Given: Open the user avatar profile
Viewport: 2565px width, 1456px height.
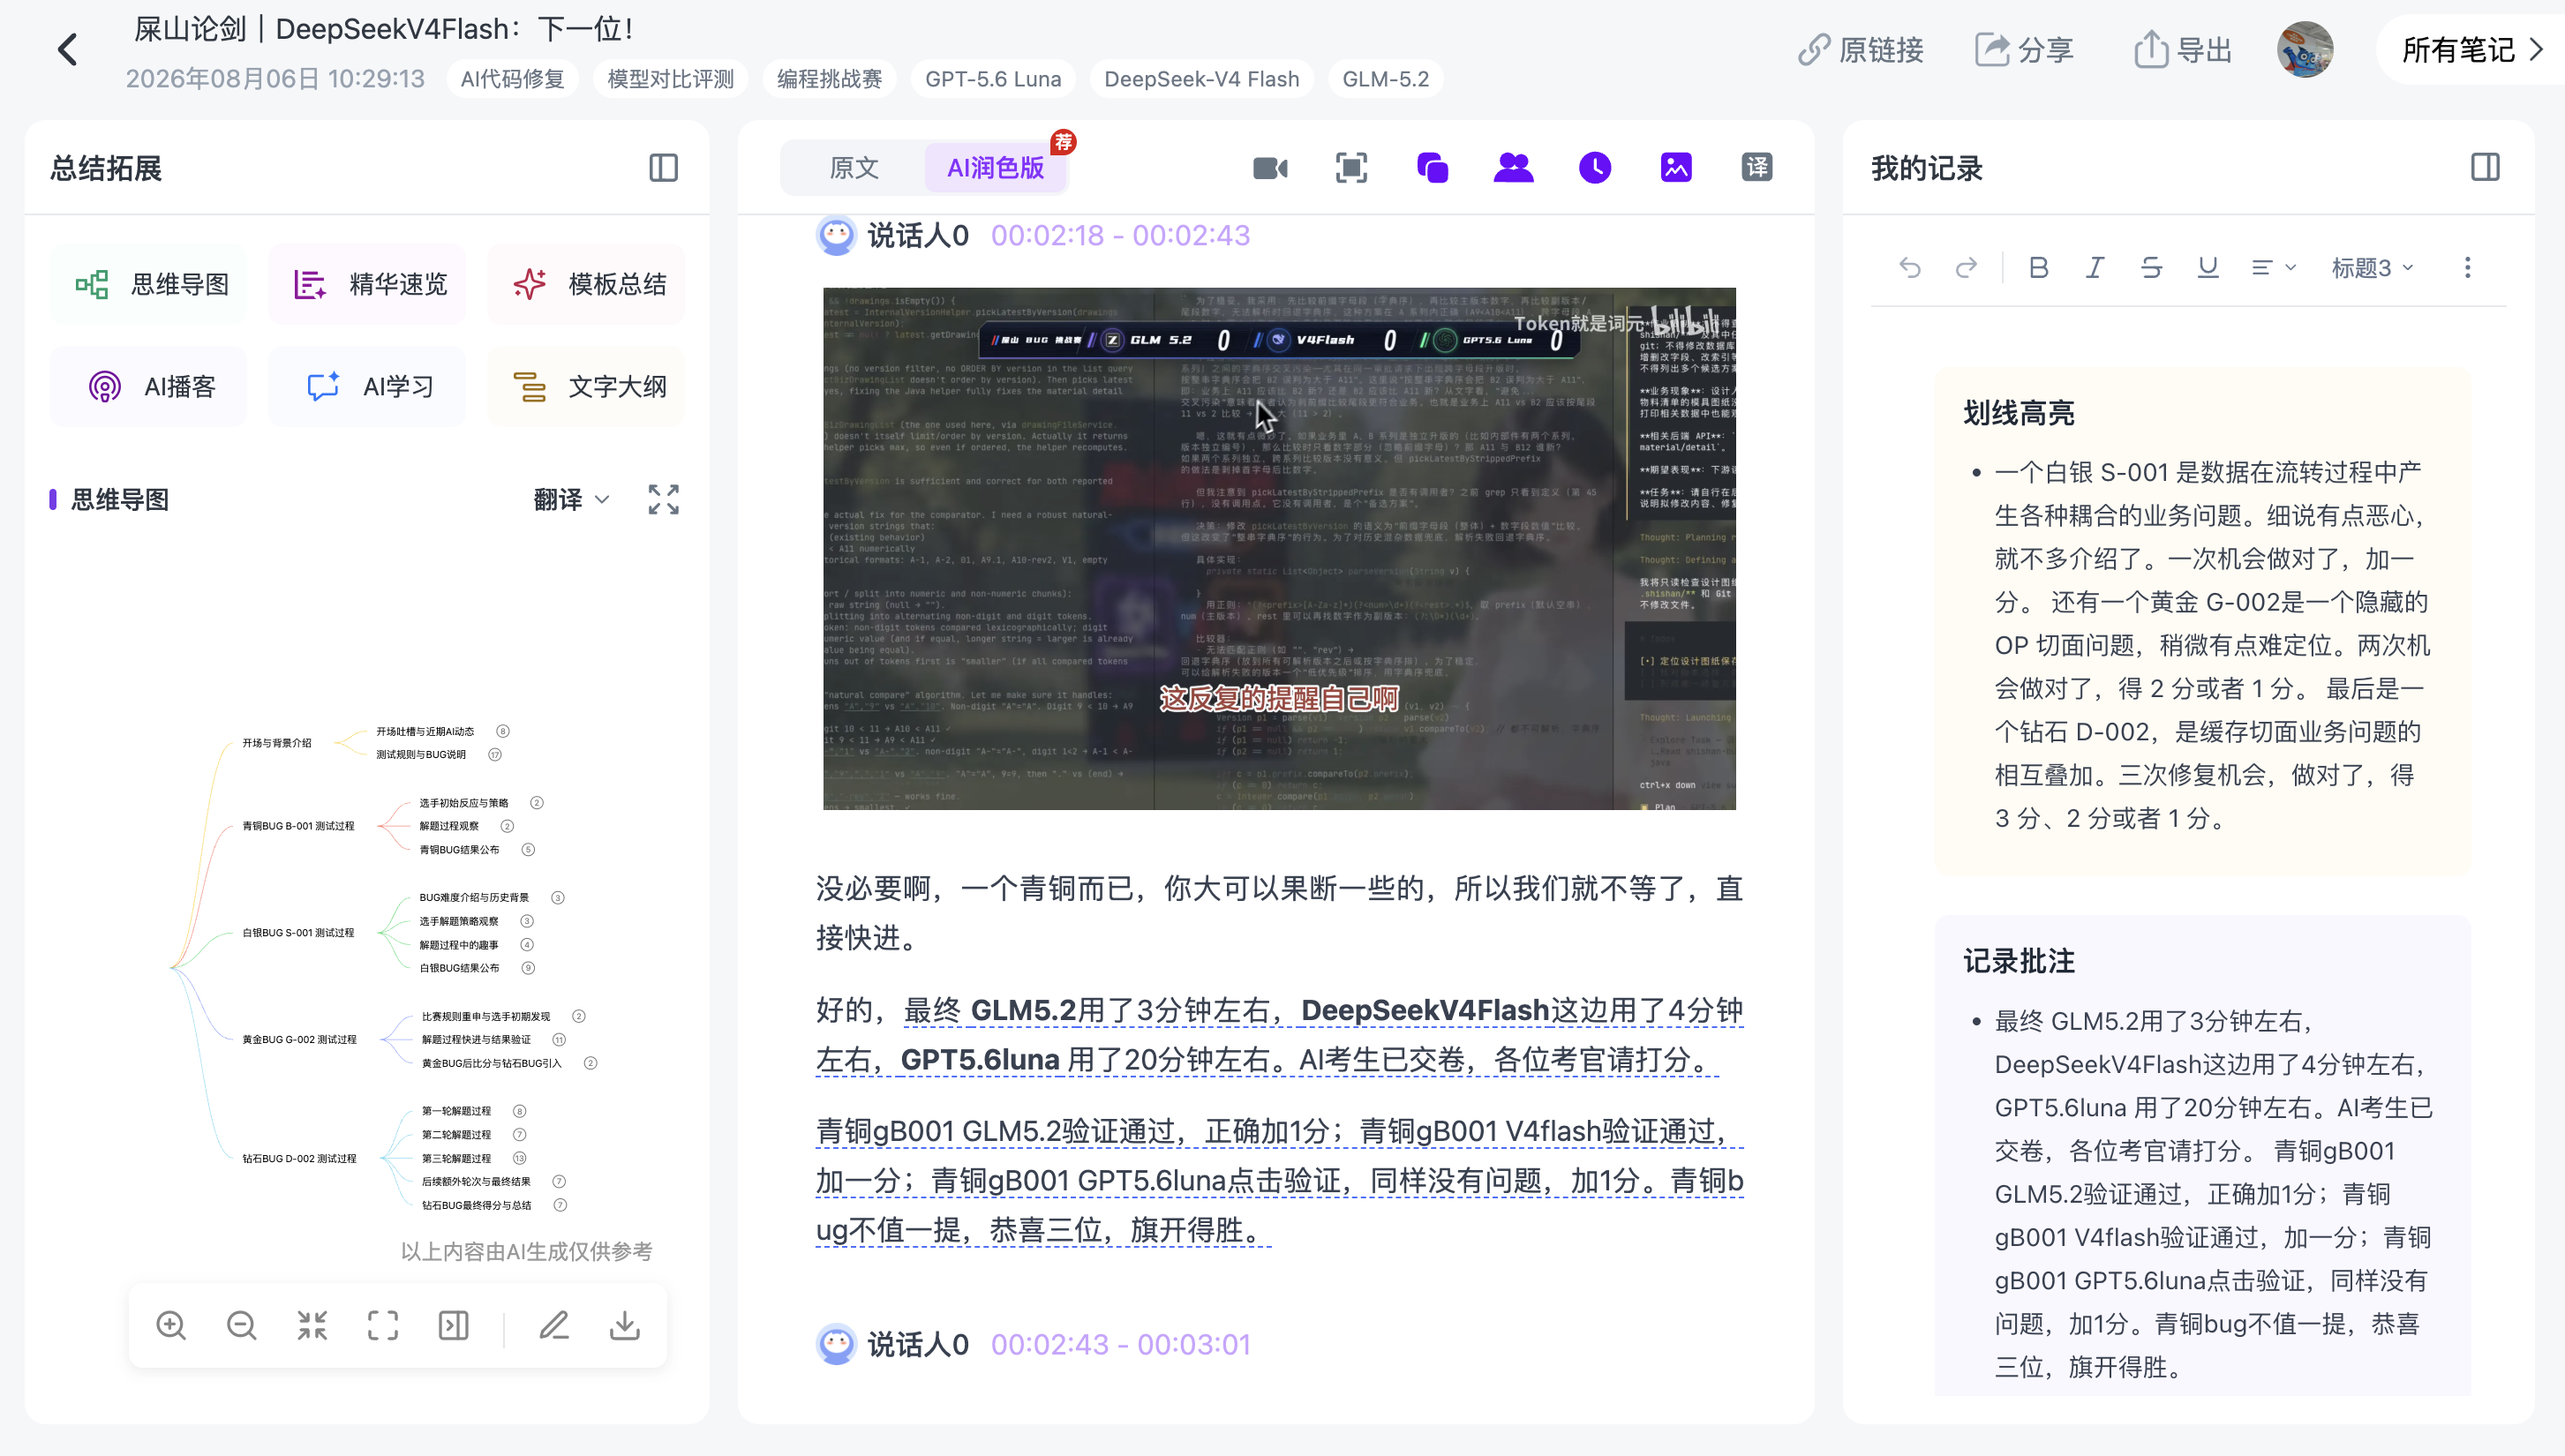Looking at the screenshot, I should click(2305, 49).
